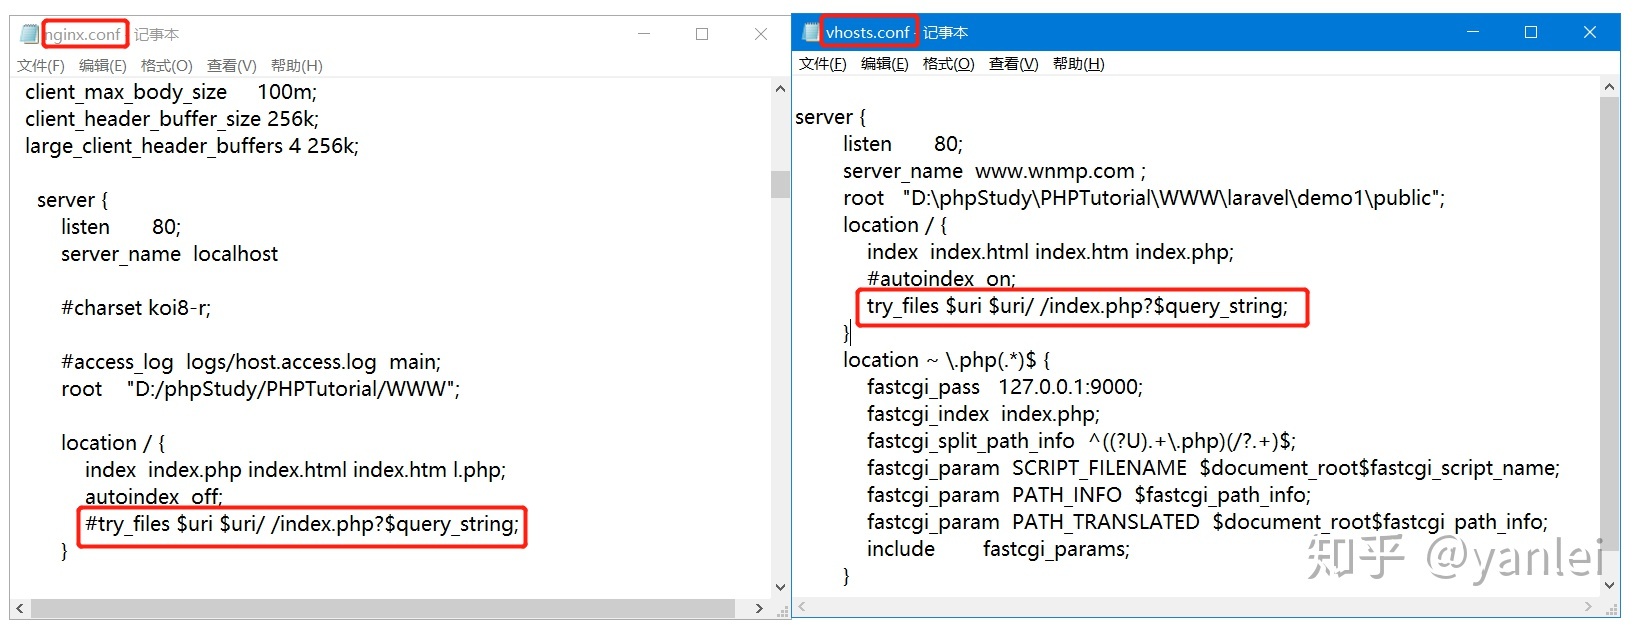1646x631 pixels.
Task: Click the fastcgi_param SCRIPT_FILENAME line
Action: pyautogui.click(x=1213, y=468)
